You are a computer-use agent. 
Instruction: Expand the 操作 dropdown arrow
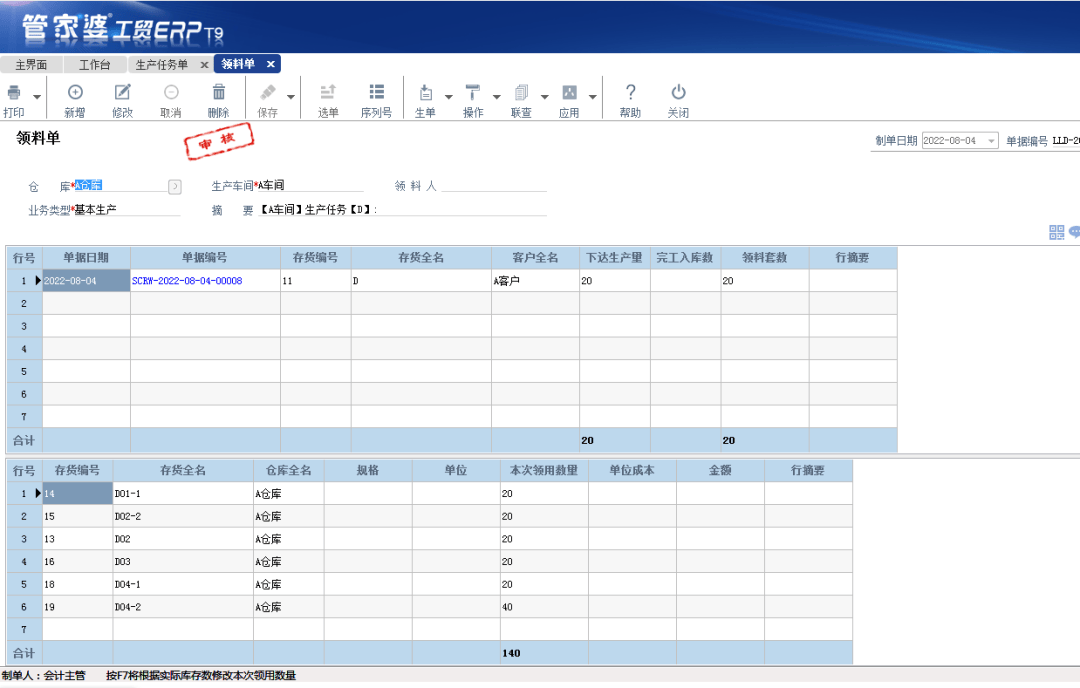pos(497,97)
